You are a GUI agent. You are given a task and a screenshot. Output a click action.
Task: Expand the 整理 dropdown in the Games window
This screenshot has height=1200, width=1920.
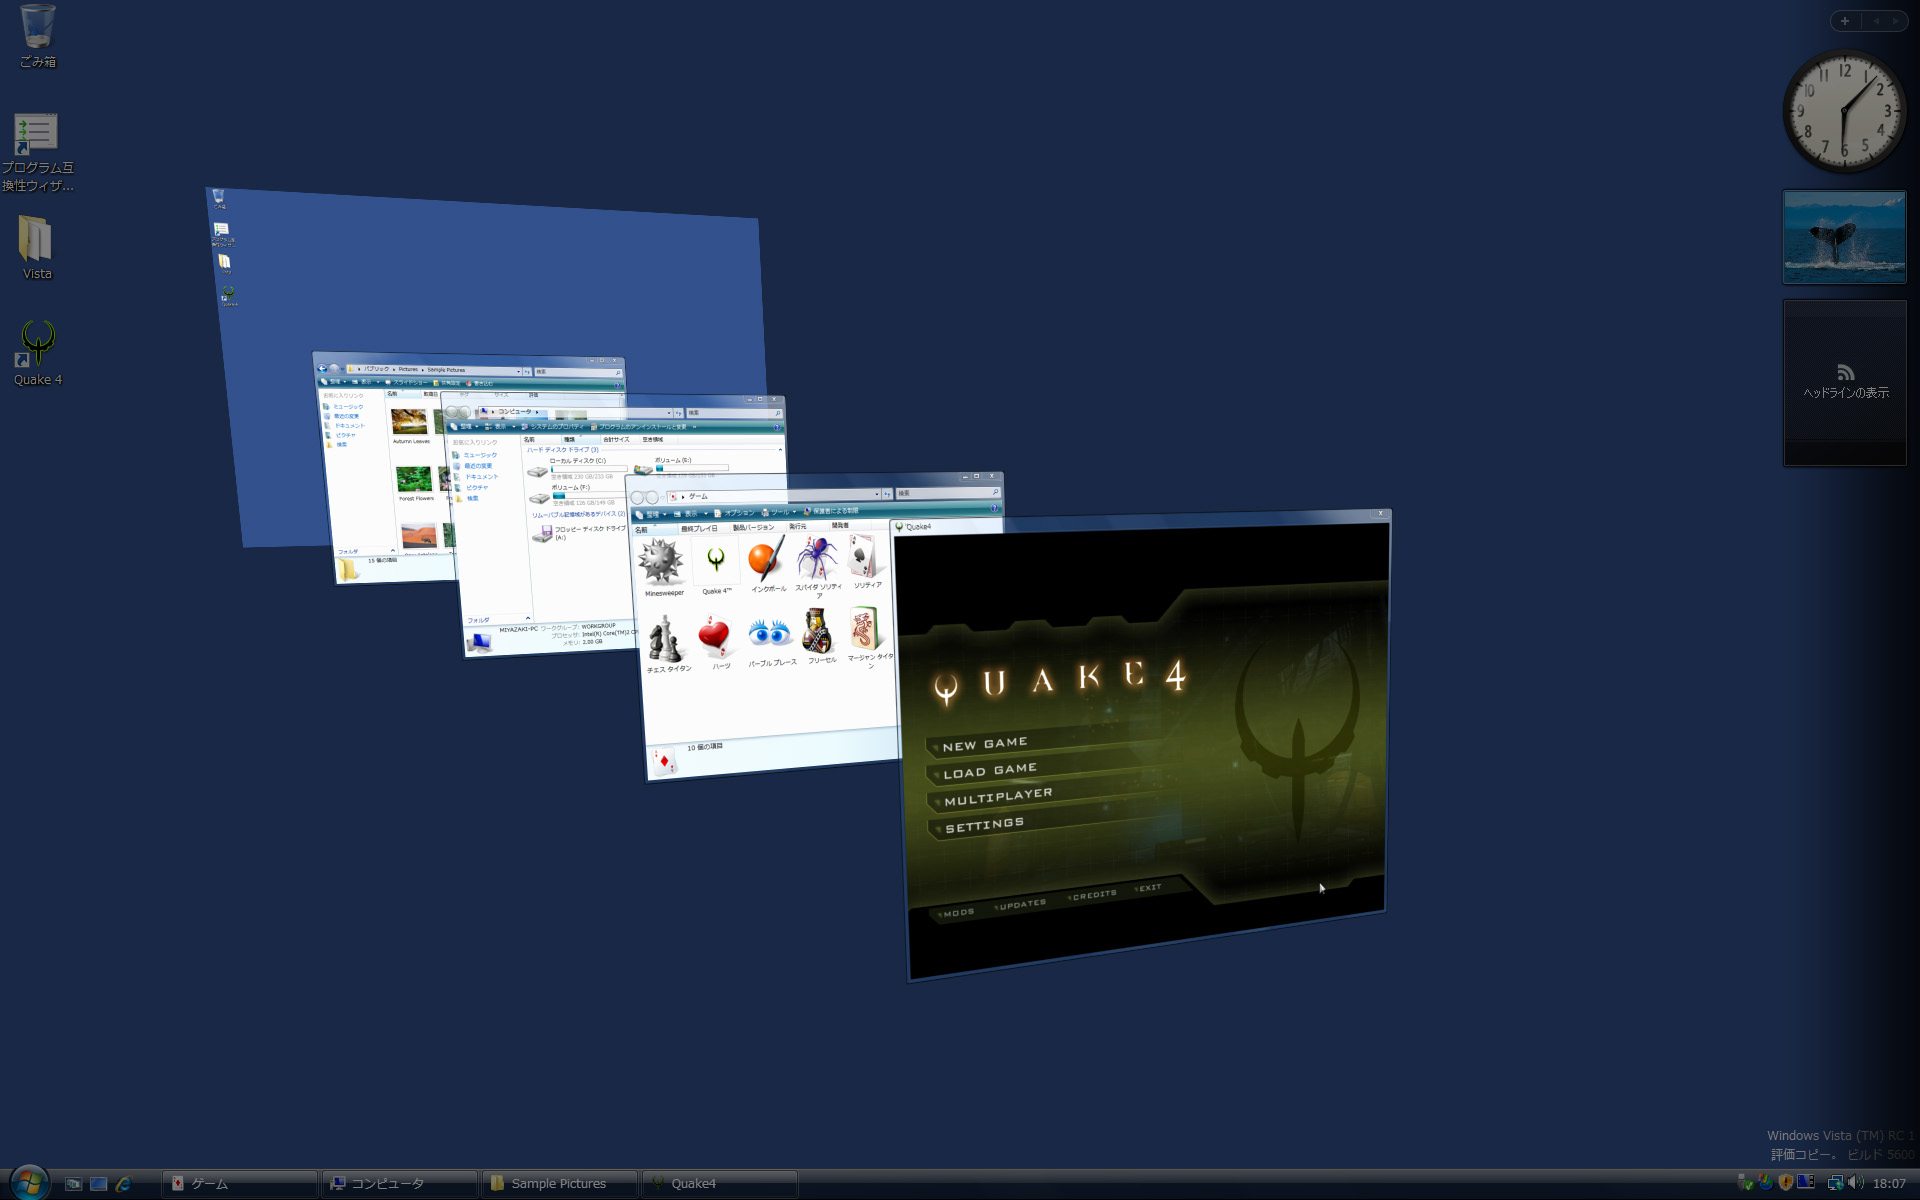tap(664, 514)
